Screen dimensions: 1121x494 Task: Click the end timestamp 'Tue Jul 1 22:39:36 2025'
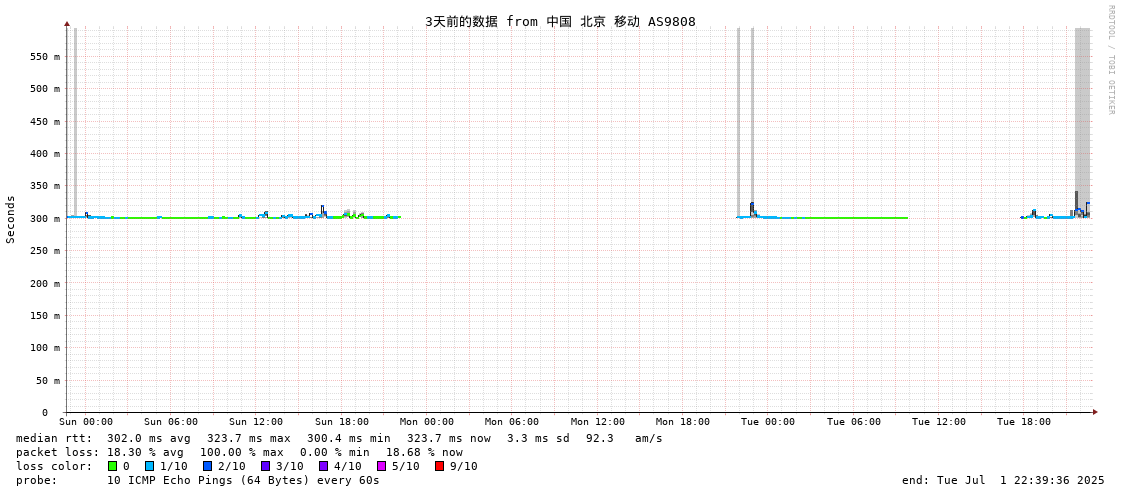(1019, 480)
